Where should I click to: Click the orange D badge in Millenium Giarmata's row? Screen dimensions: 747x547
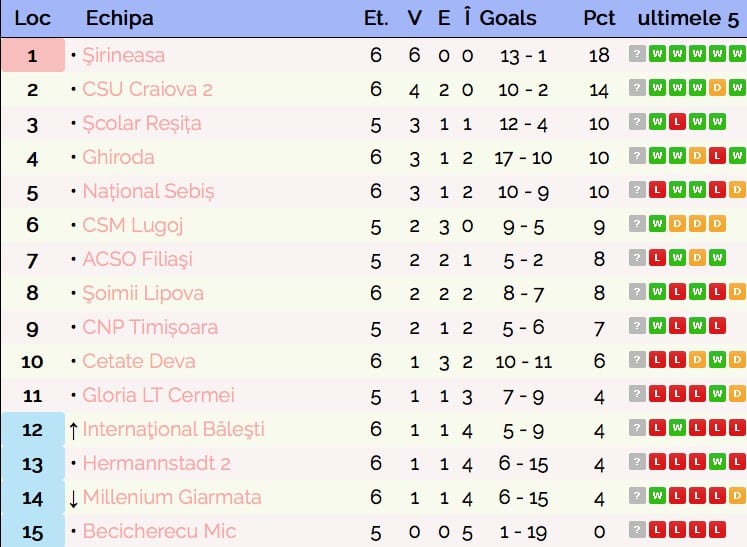[x=737, y=497]
